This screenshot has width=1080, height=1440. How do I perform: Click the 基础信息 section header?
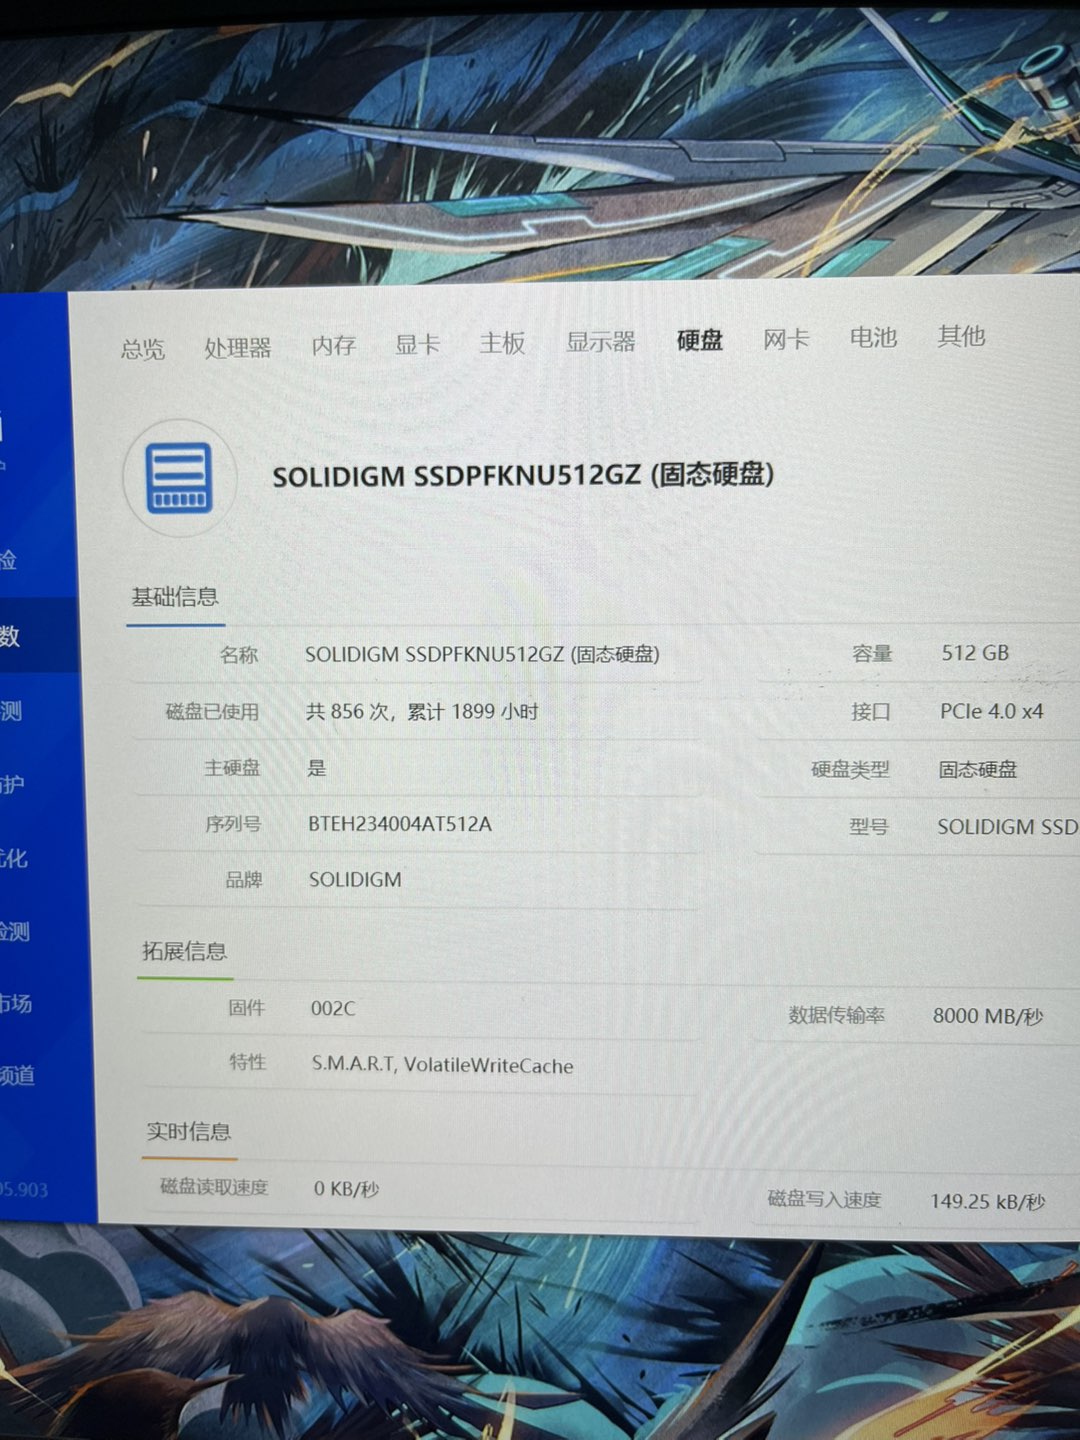click(175, 597)
